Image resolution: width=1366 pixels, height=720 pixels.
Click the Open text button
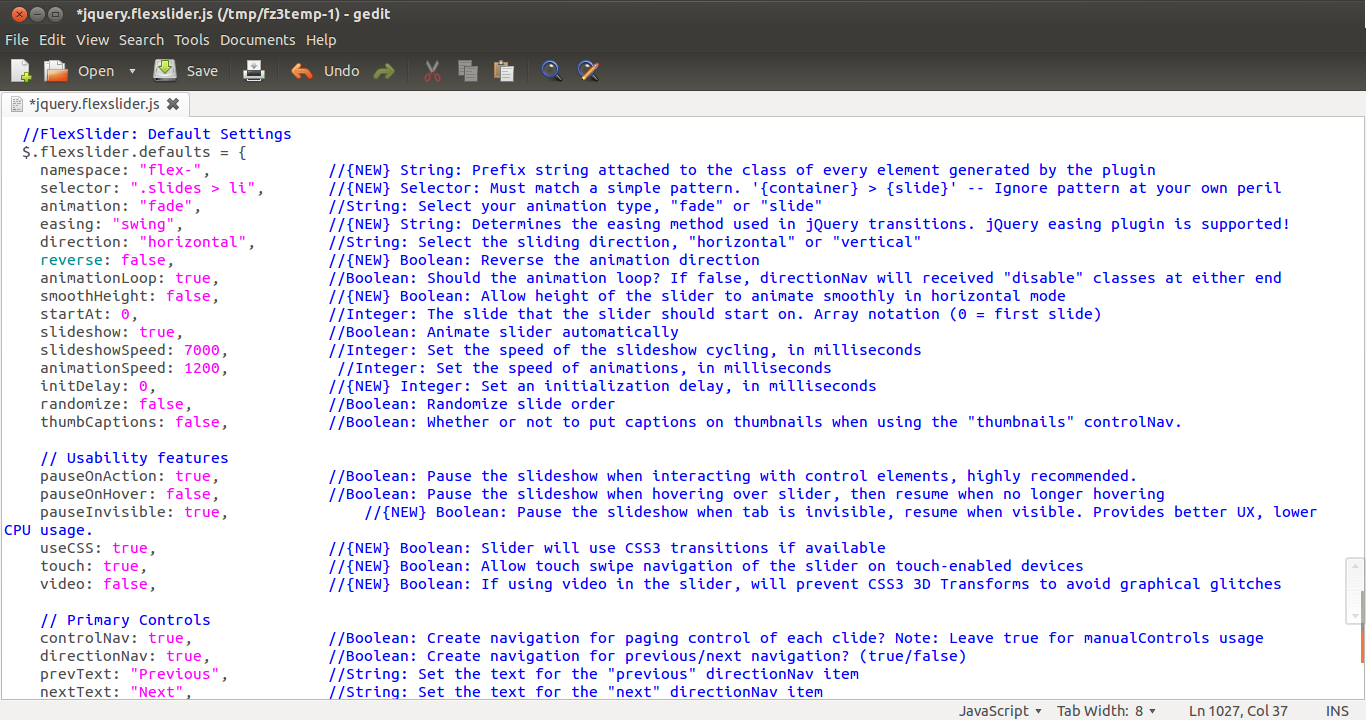(96, 71)
